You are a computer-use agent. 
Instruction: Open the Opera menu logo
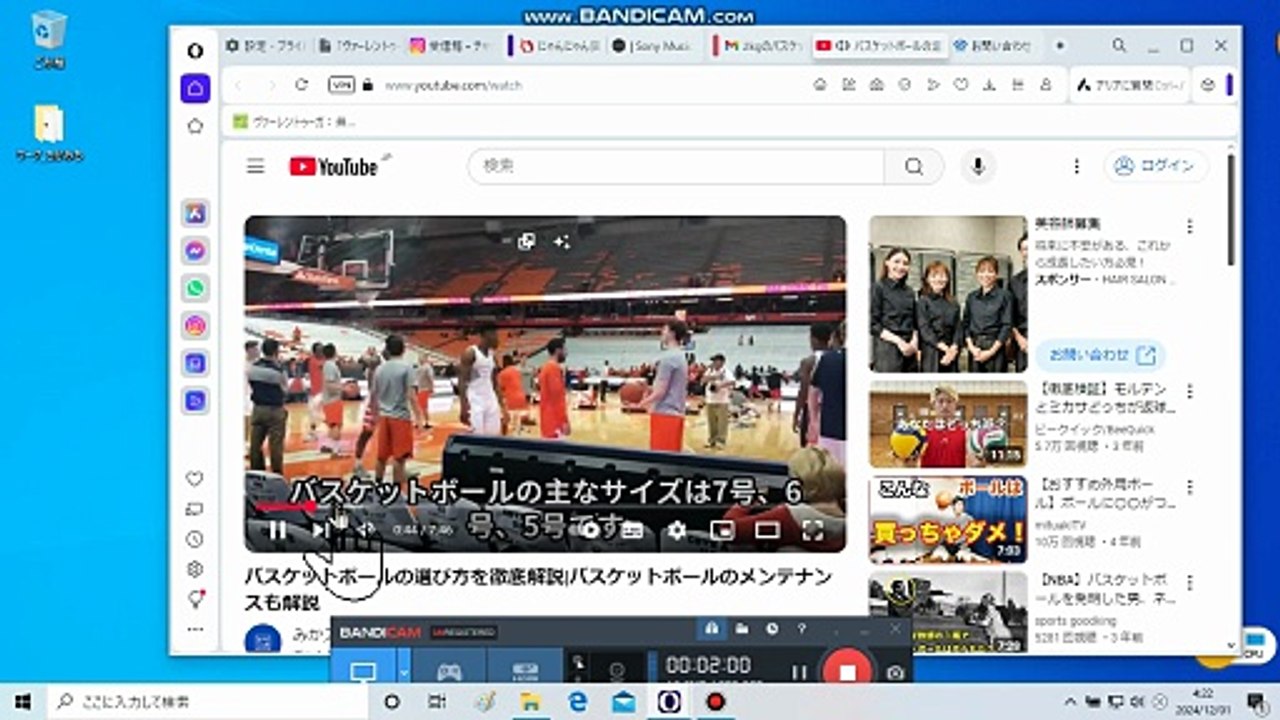pos(195,50)
